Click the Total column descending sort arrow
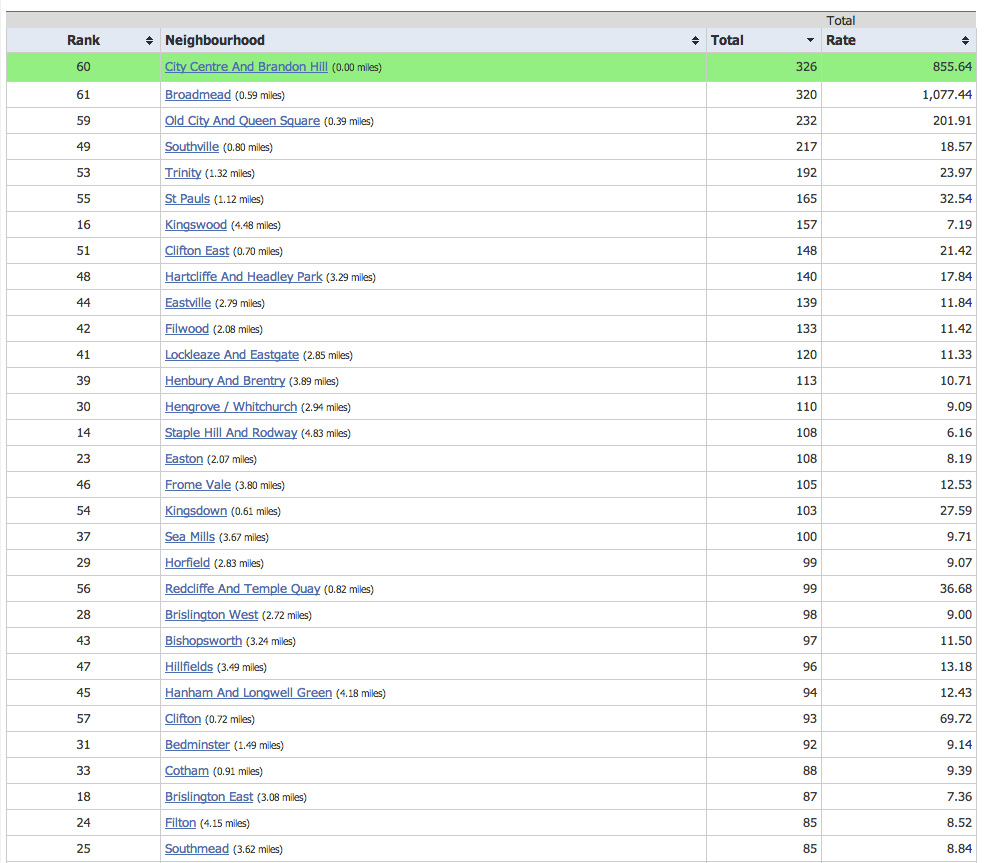This screenshot has width=990, height=863. 810,41
